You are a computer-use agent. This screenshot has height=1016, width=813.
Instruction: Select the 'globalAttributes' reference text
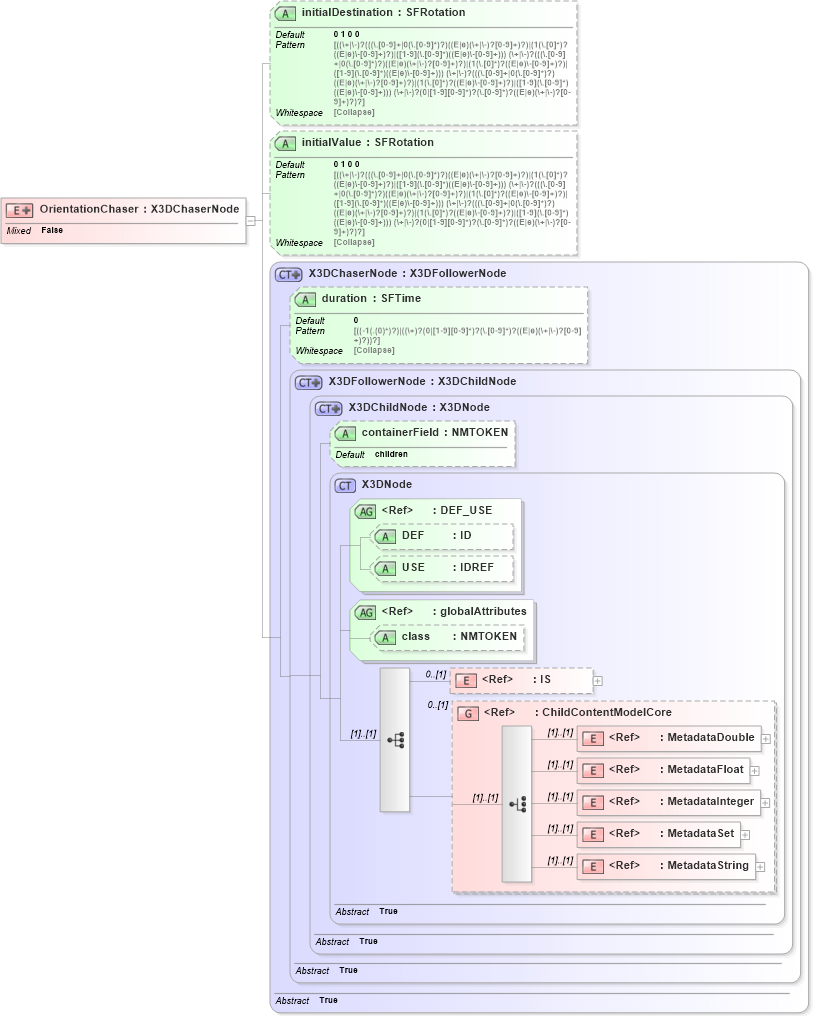click(483, 612)
